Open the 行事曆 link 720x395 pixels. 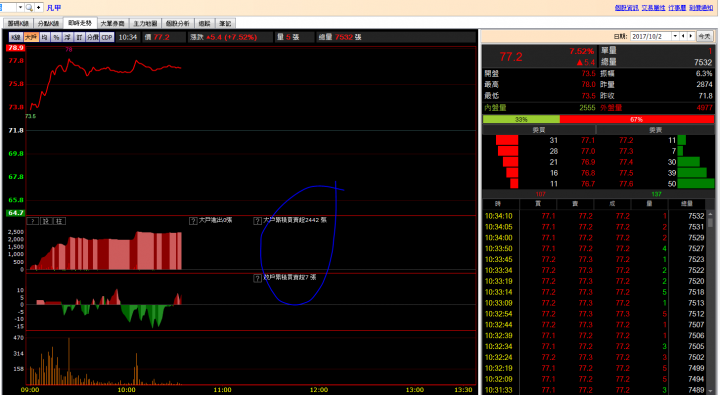pyautogui.click(x=677, y=8)
